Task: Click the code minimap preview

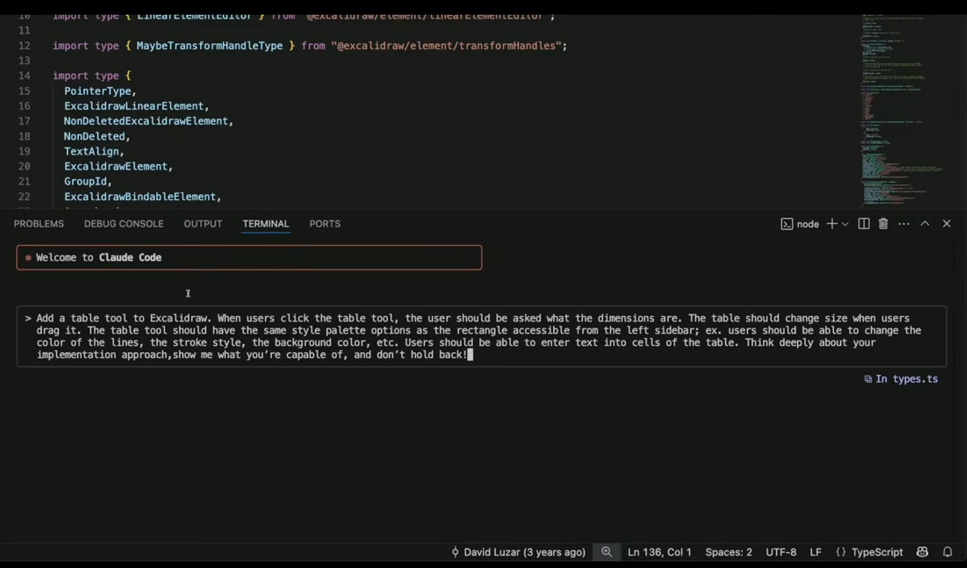Action: point(900,111)
